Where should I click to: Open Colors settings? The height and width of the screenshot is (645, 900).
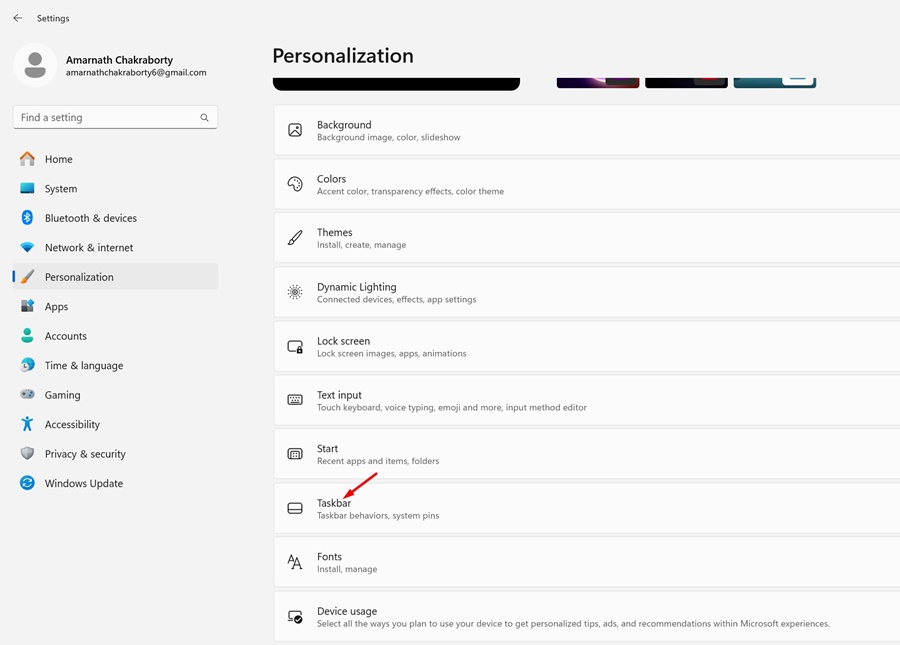point(587,184)
